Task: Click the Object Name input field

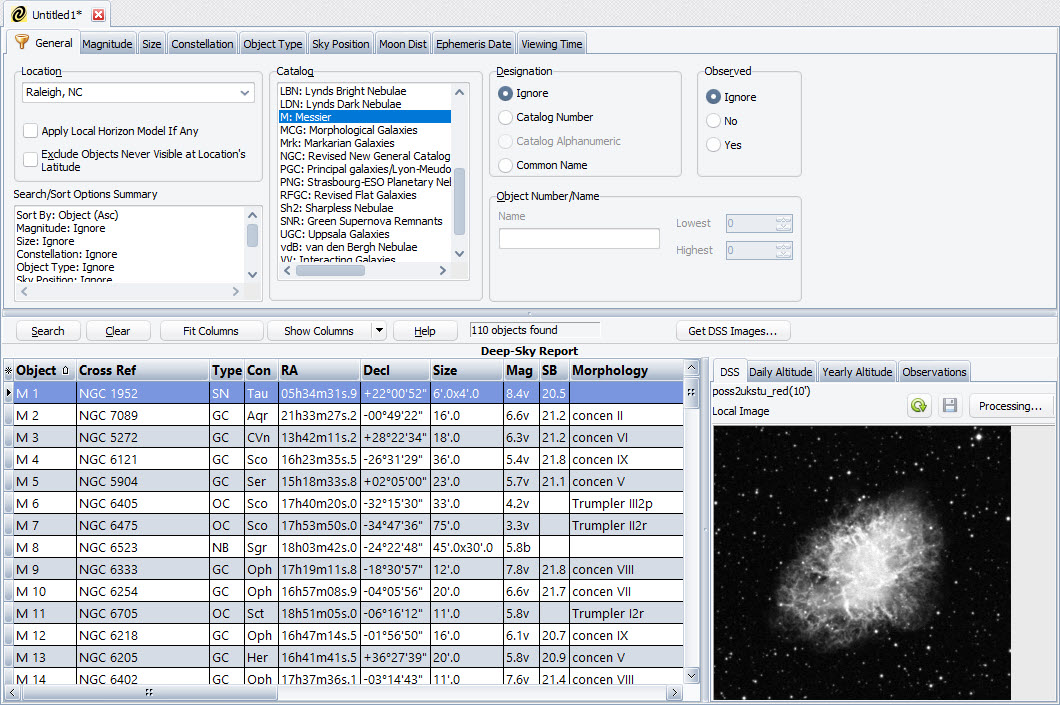Action: (x=579, y=238)
